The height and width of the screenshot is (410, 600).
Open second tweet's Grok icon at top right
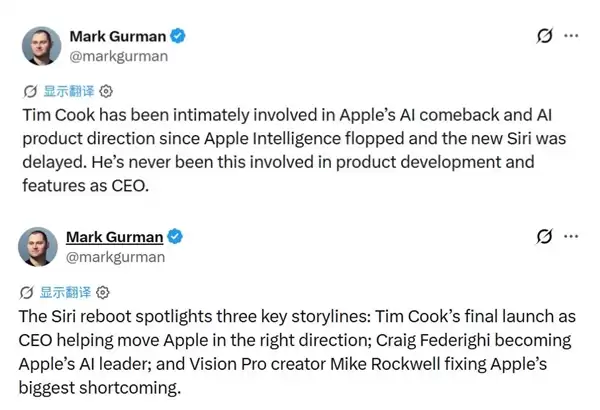[x=544, y=236]
